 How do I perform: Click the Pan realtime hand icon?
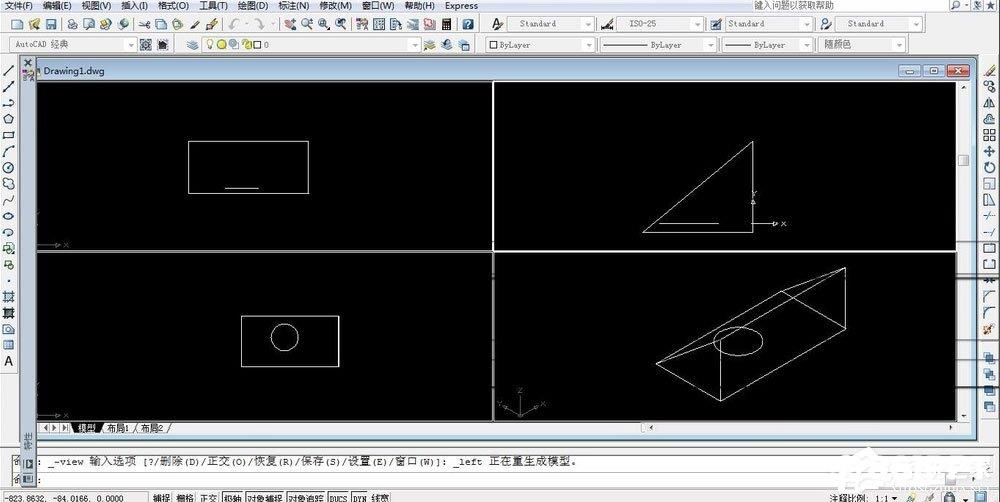[x=290, y=24]
